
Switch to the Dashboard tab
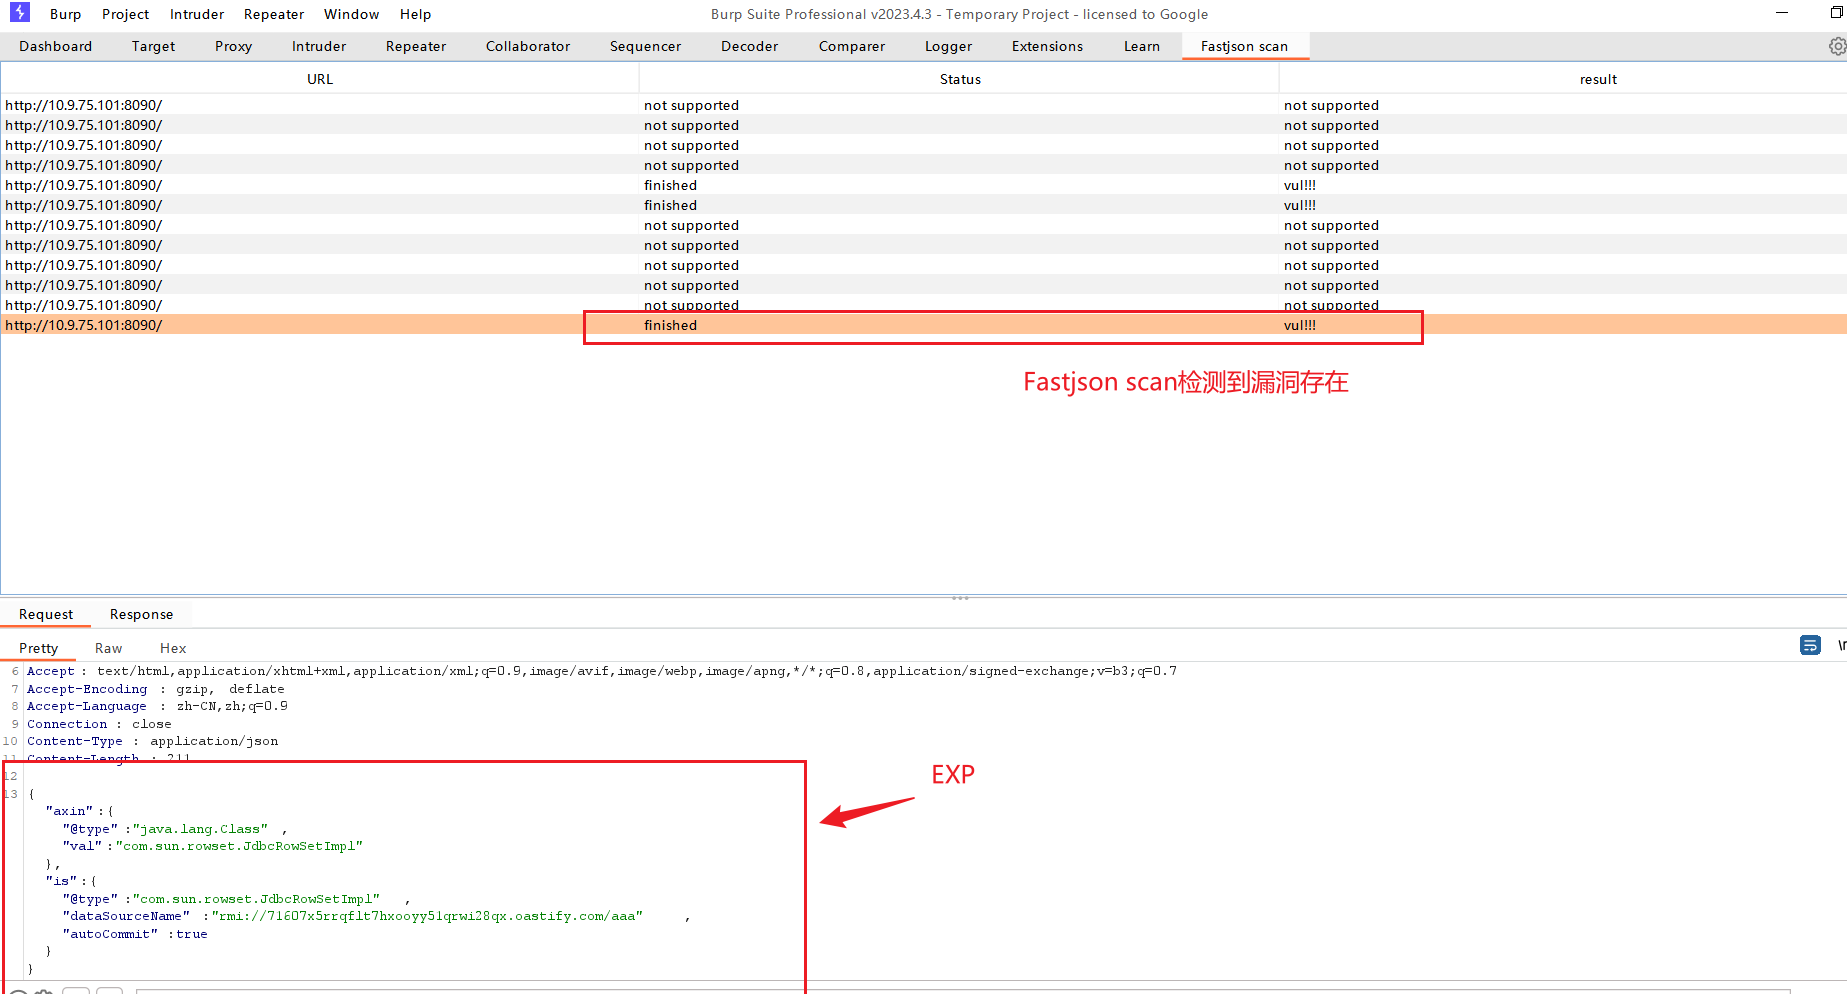tap(55, 46)
